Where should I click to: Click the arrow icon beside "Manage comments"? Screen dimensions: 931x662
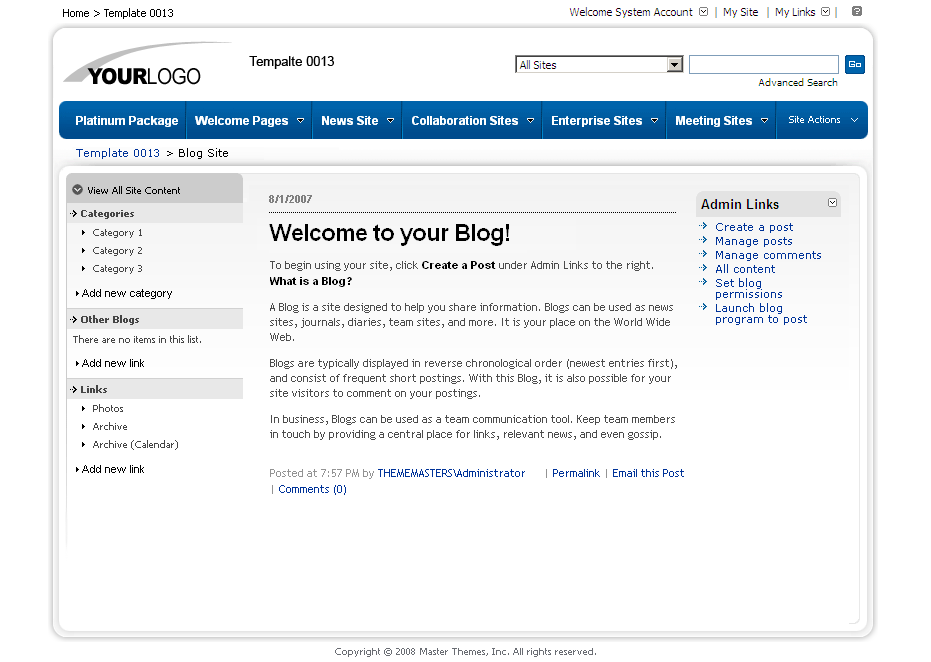pos(704,255)
